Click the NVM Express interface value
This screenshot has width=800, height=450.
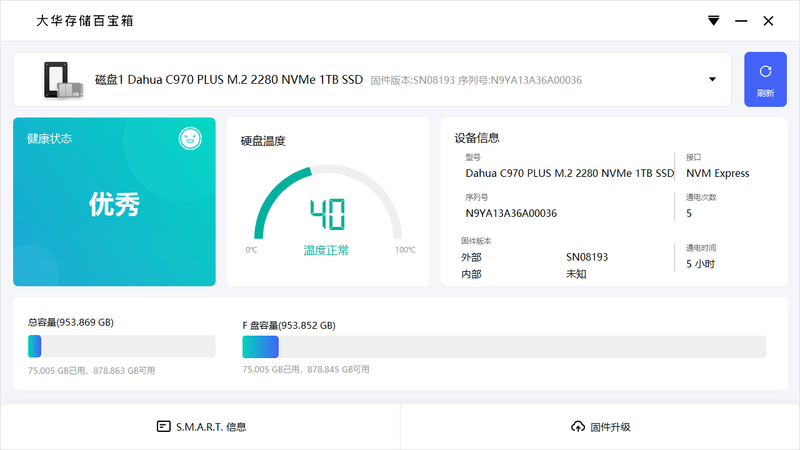717,173
